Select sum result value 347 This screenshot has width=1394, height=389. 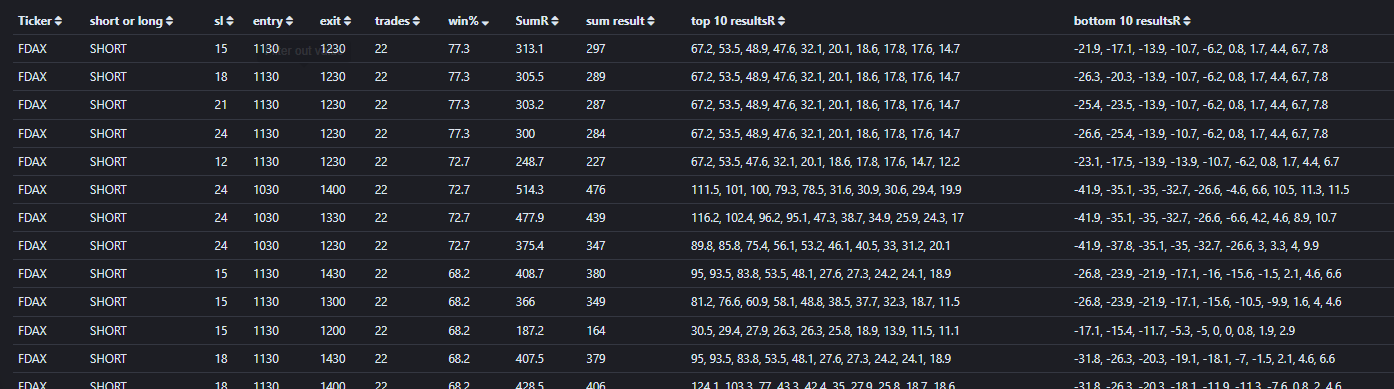coord(596,245)
